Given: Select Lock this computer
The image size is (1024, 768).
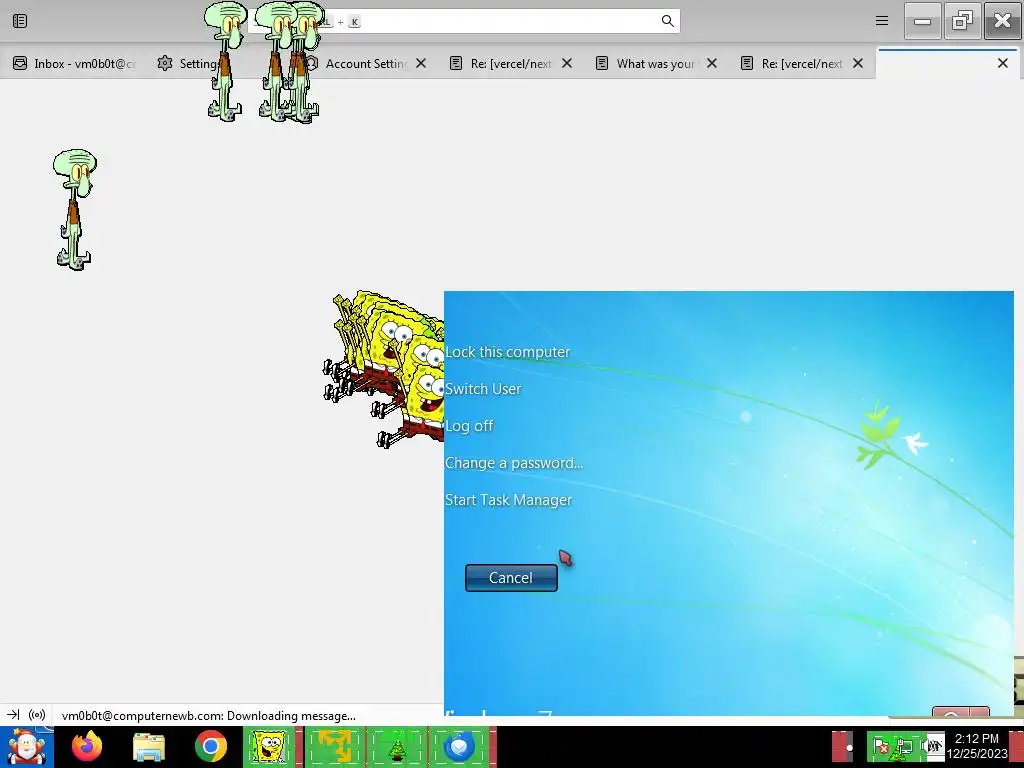Looking at the screenshot, I should pyautogui.click(x=507, y=352).
